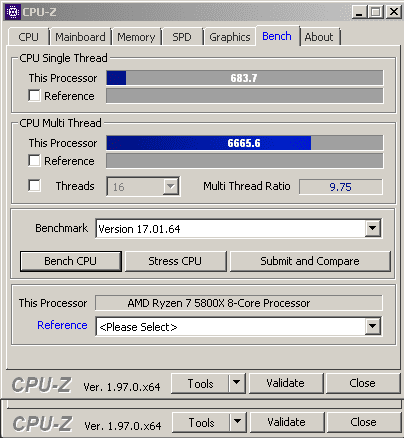Click the upper Close button
The height and width of the screenshot is (438, 404).
363,383
